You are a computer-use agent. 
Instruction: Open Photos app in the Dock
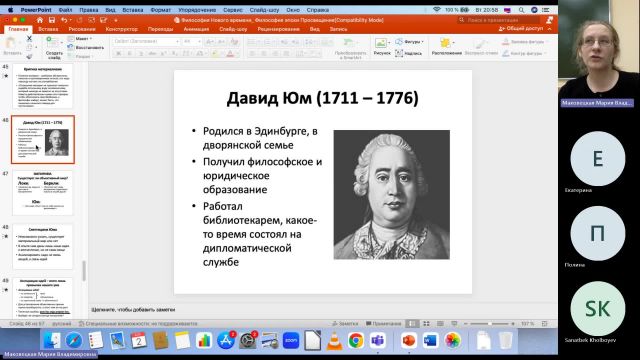[452, 340]
